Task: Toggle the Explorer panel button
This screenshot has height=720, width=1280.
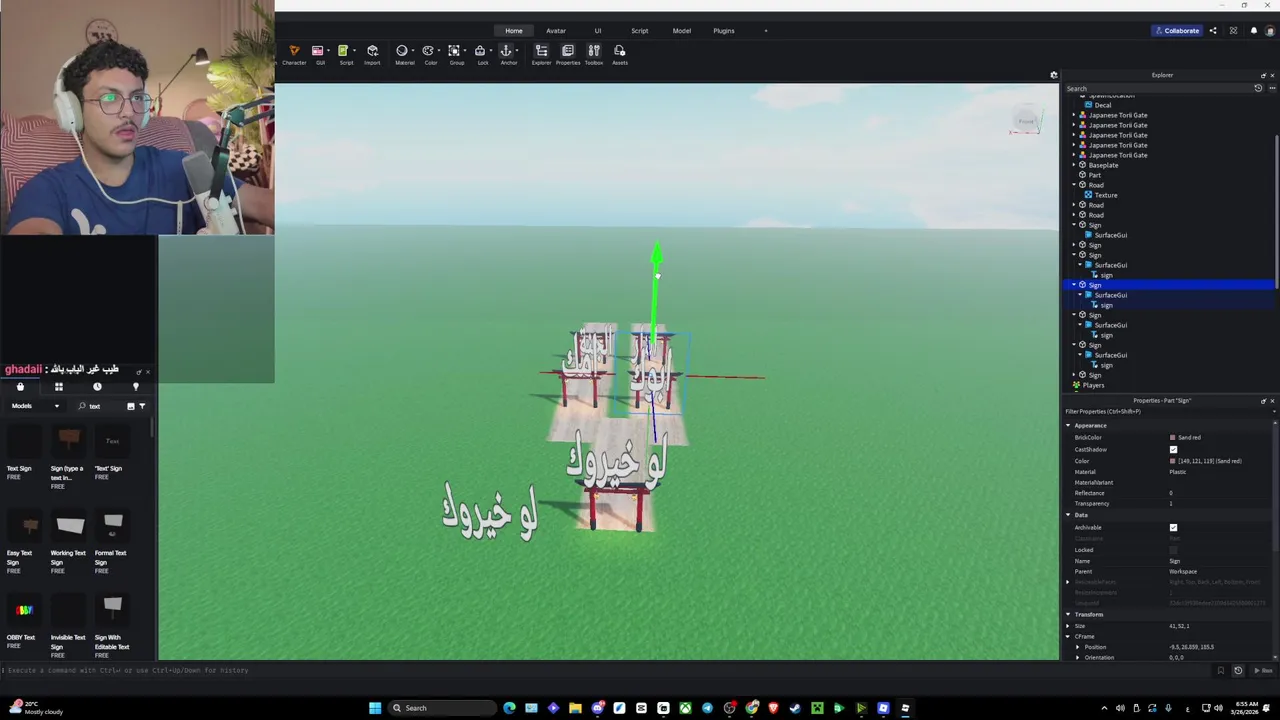Action: (x=541, y=55)
